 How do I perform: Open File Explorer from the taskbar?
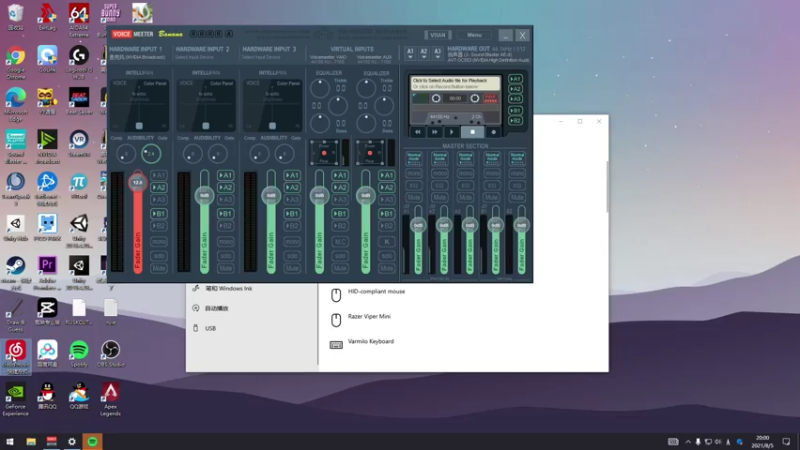click(31, 442)
